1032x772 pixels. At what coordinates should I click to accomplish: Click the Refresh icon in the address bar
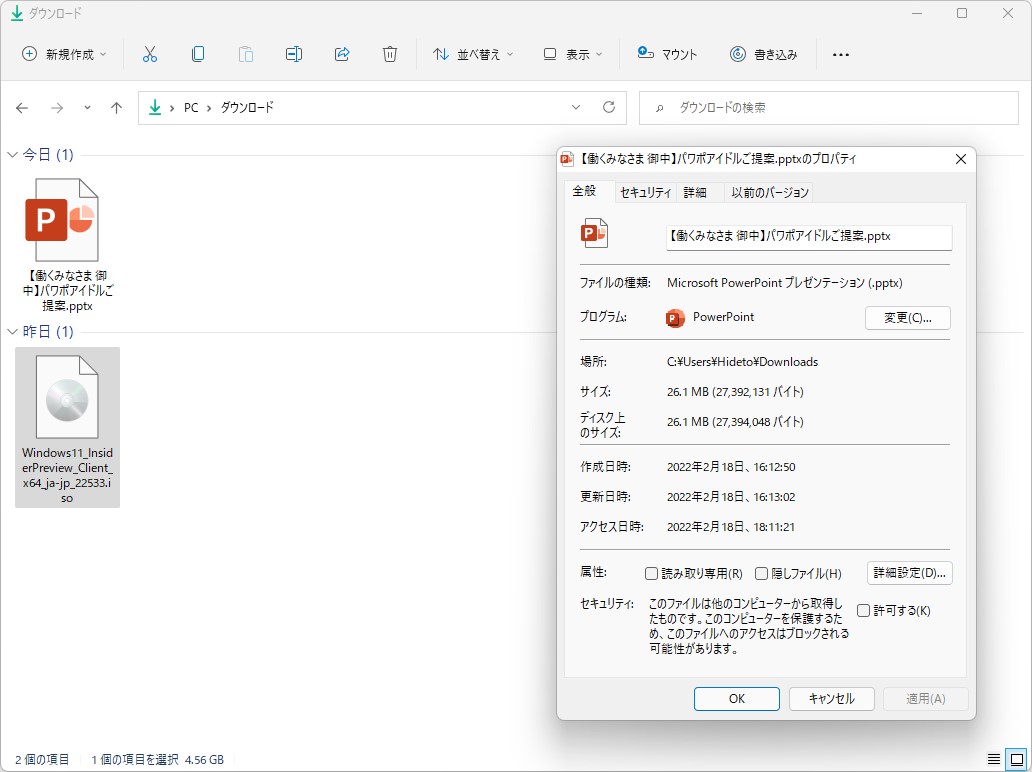click(608, 107)
